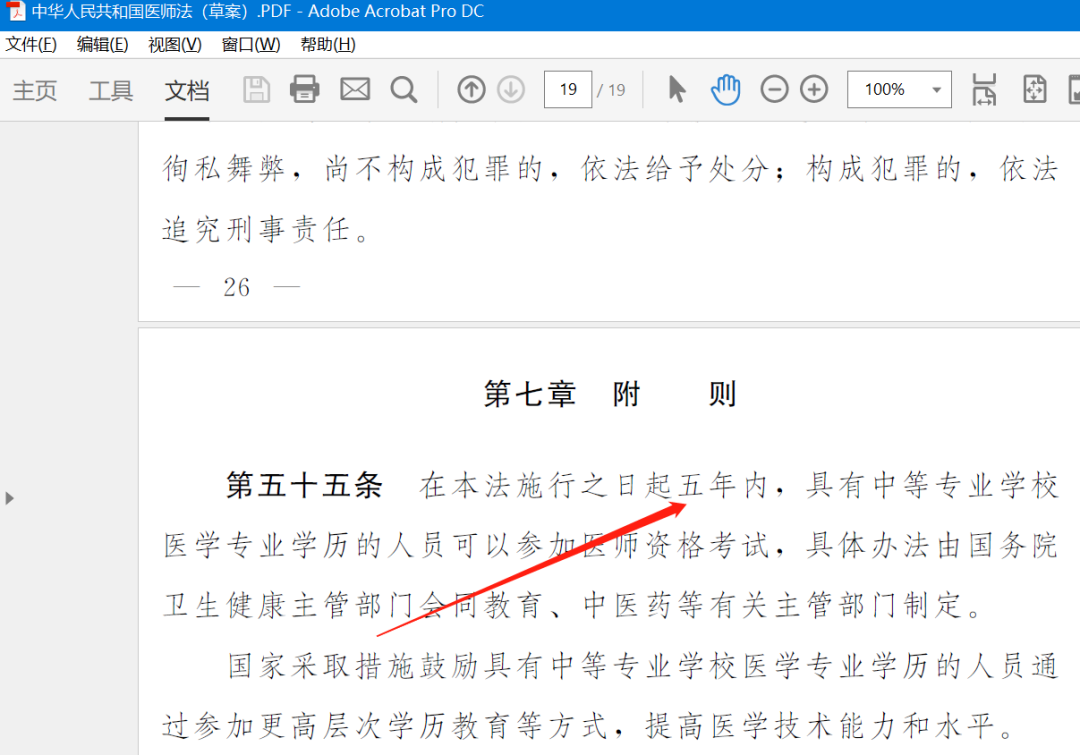Switch to the 文档 tab
Image resolution: width=1080 pixels, height=755 pixels.
point(187,90)
